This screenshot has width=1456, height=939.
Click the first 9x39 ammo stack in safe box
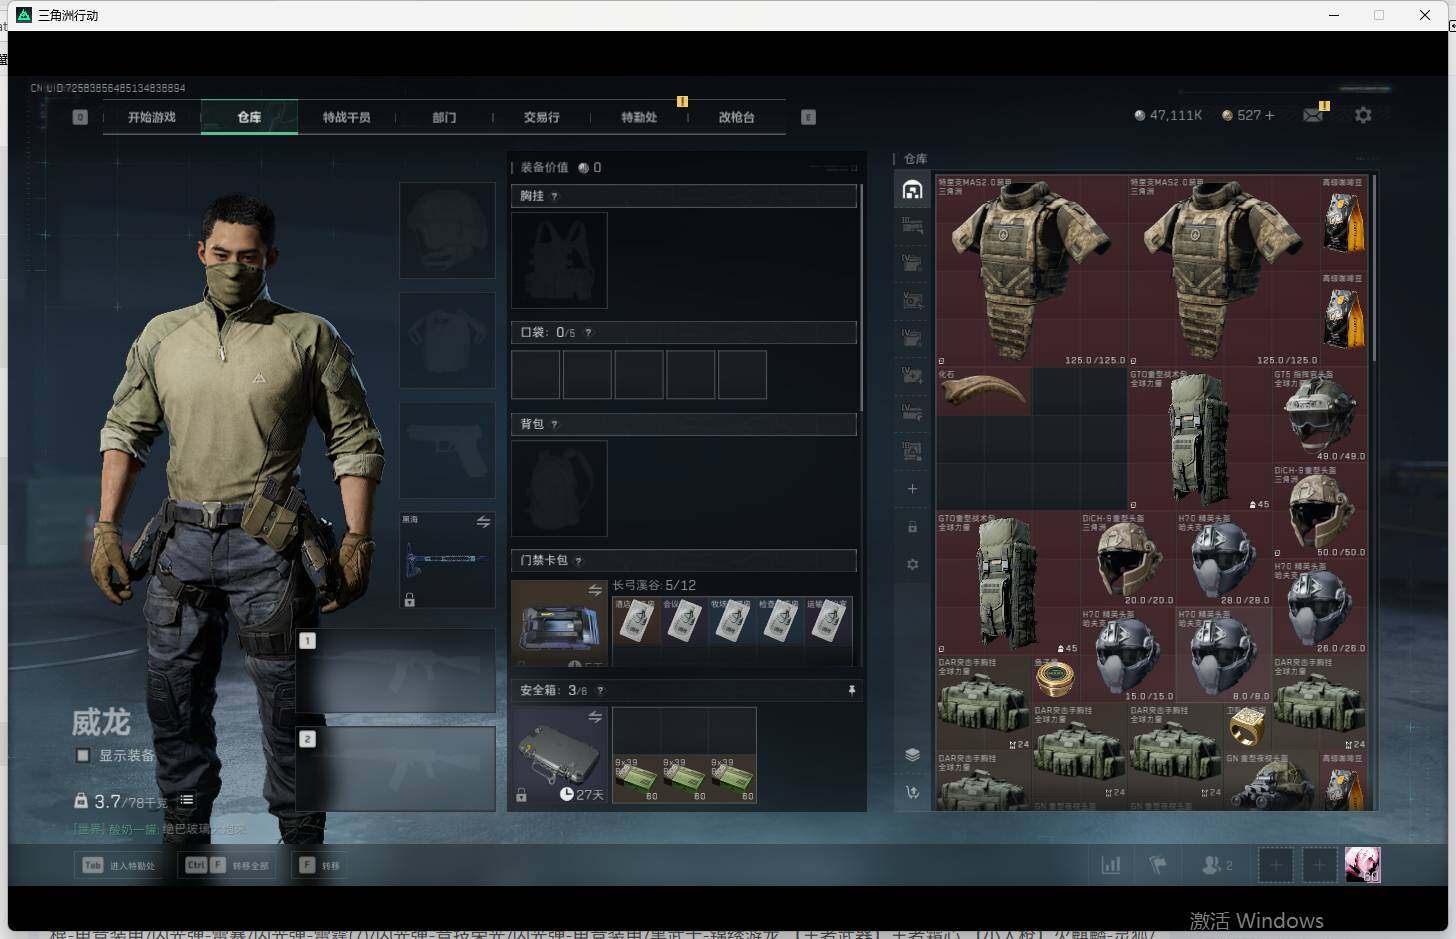coord(636,780)
